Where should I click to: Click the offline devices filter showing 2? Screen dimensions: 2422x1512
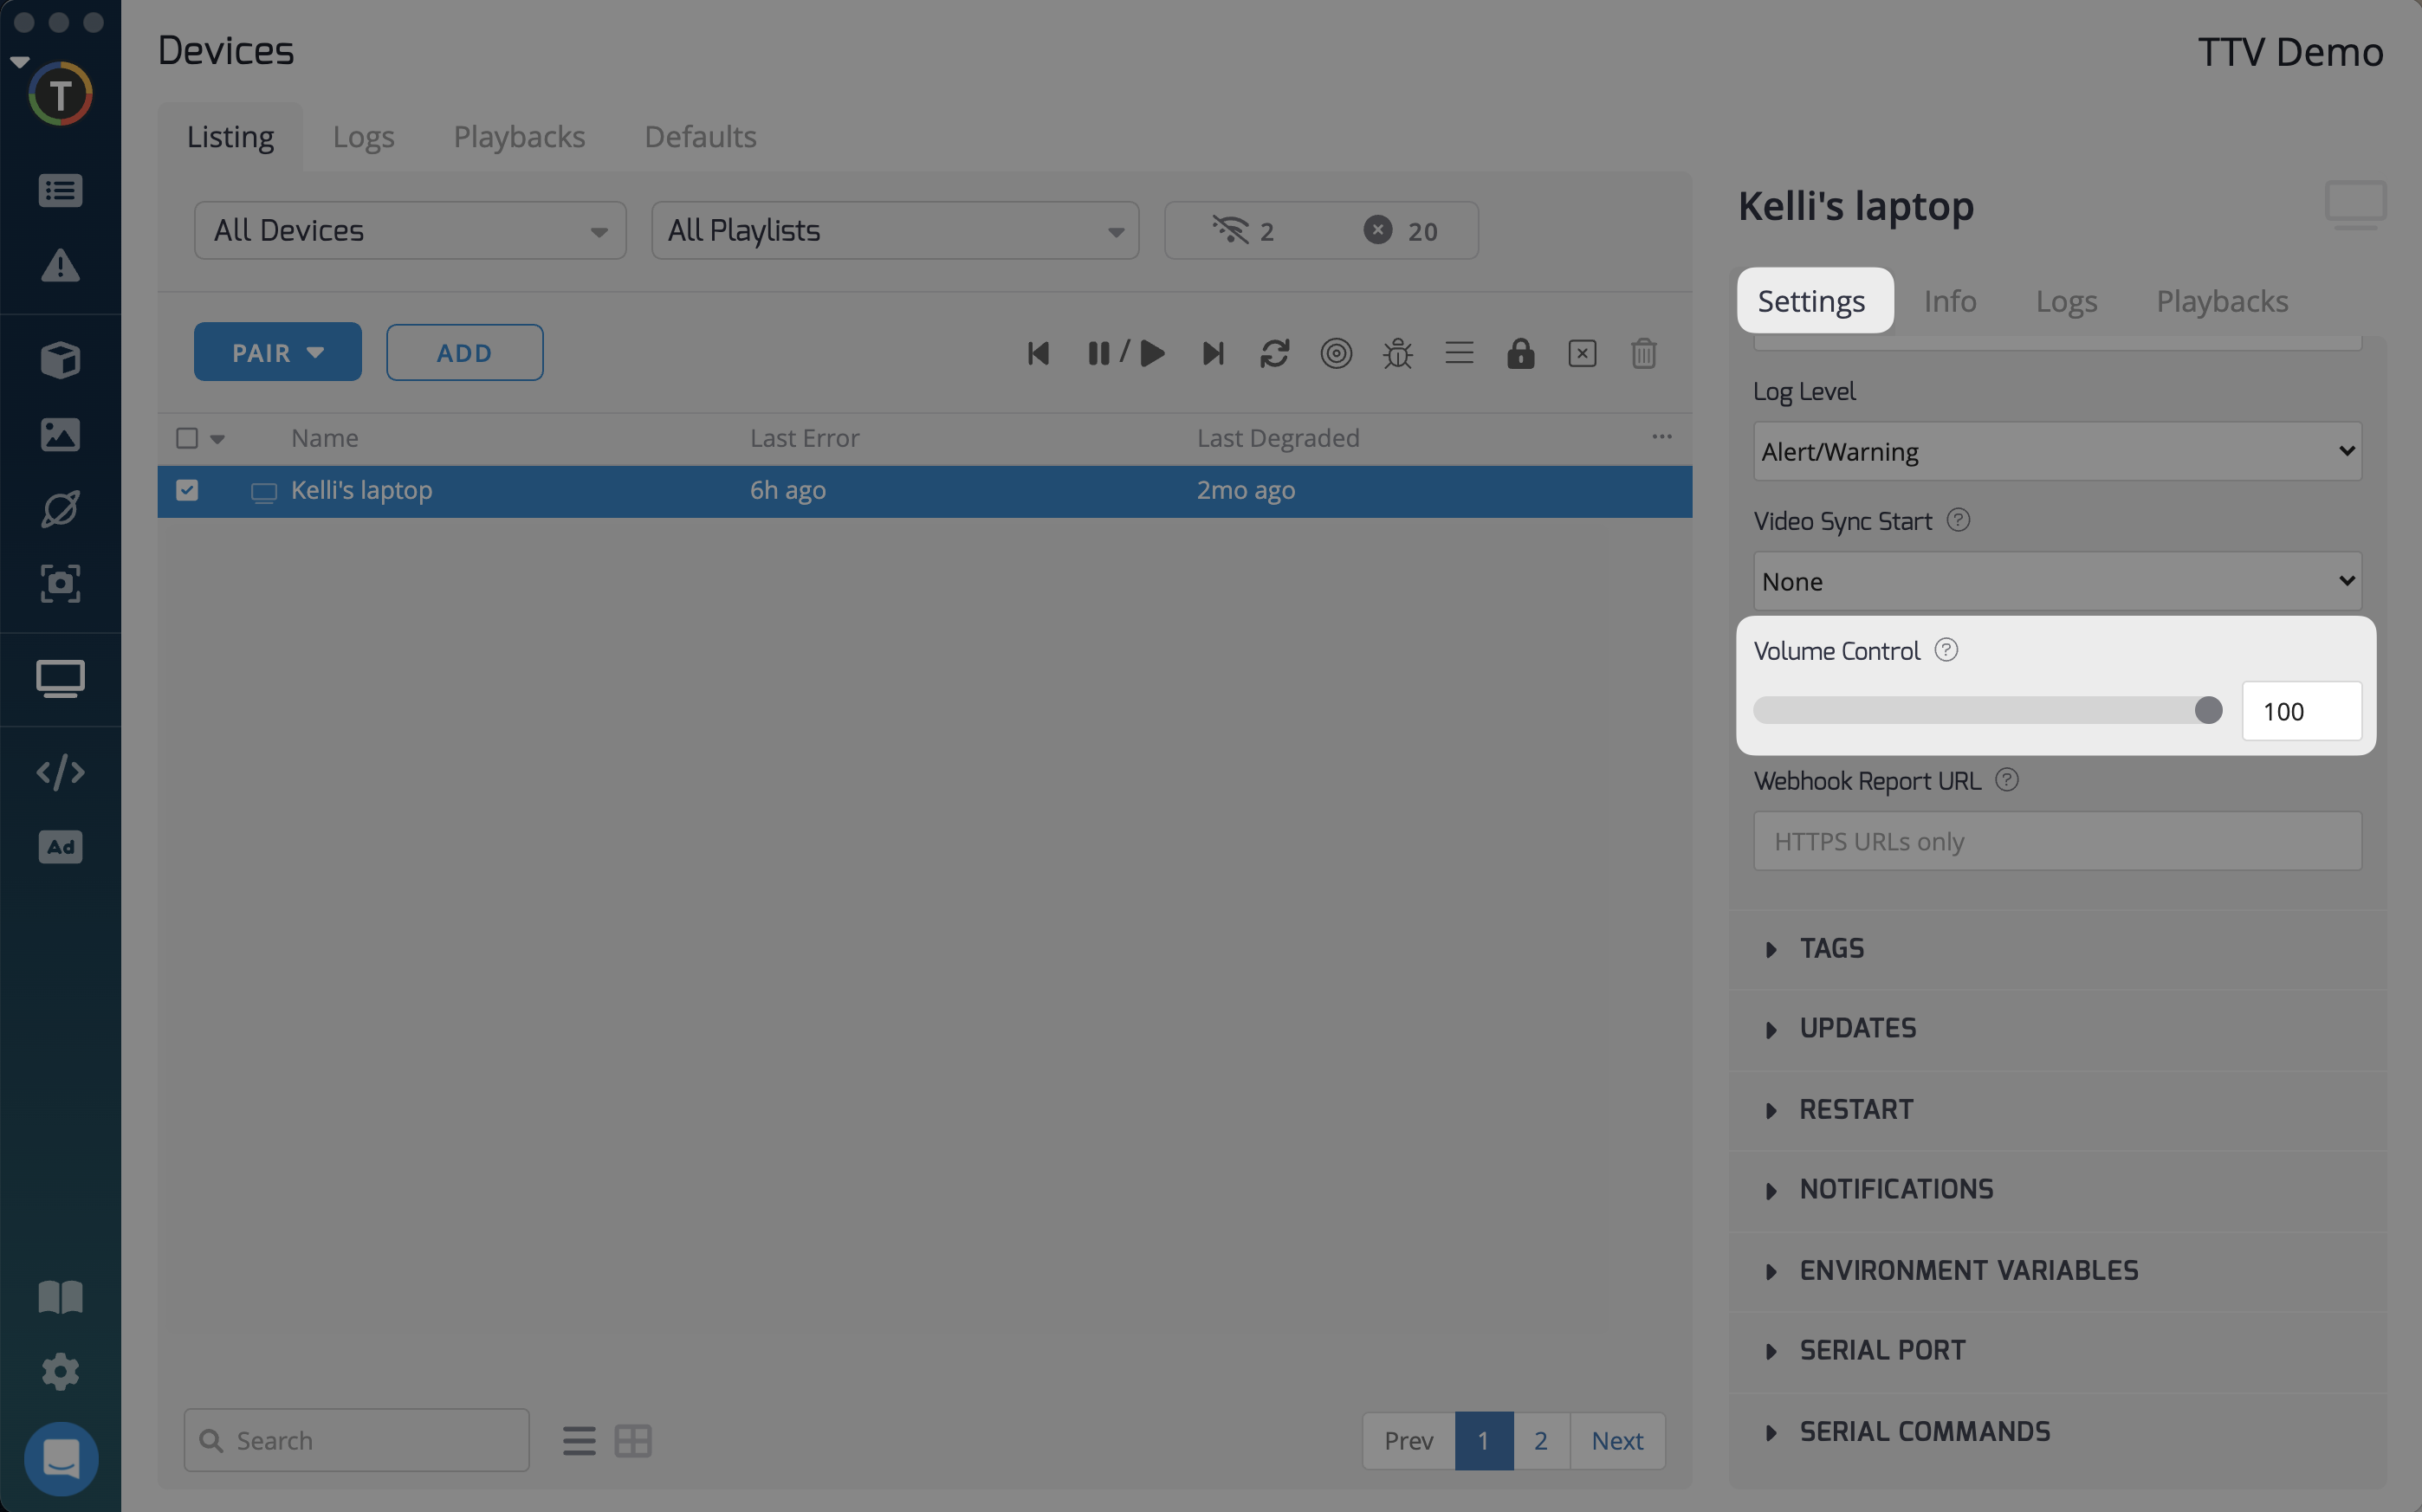tap(1243, 231)
